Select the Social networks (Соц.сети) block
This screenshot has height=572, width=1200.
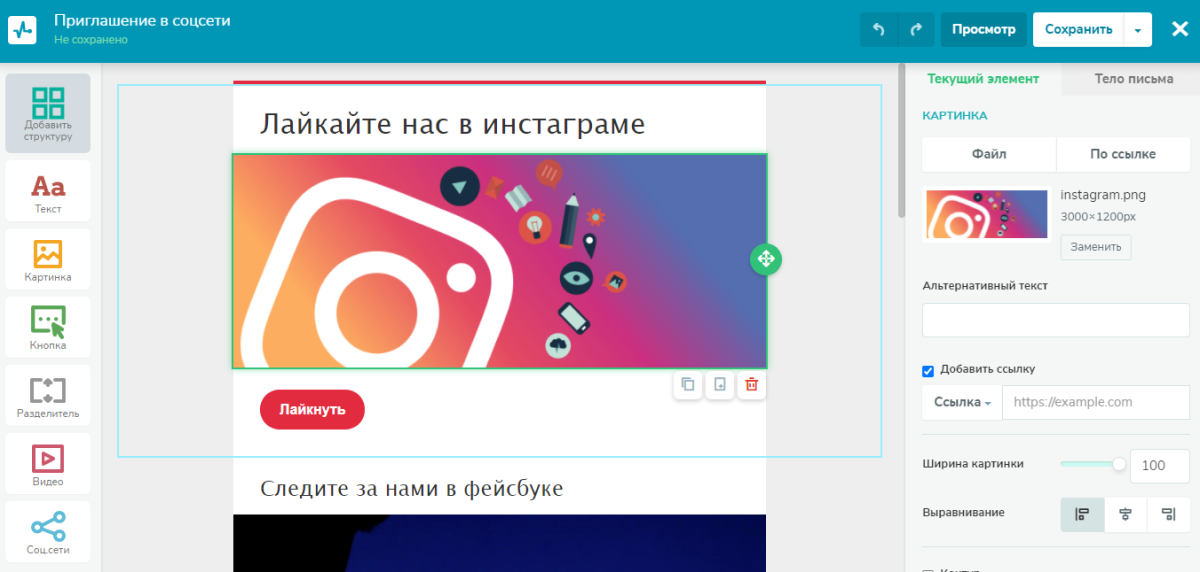pos(48,531)
